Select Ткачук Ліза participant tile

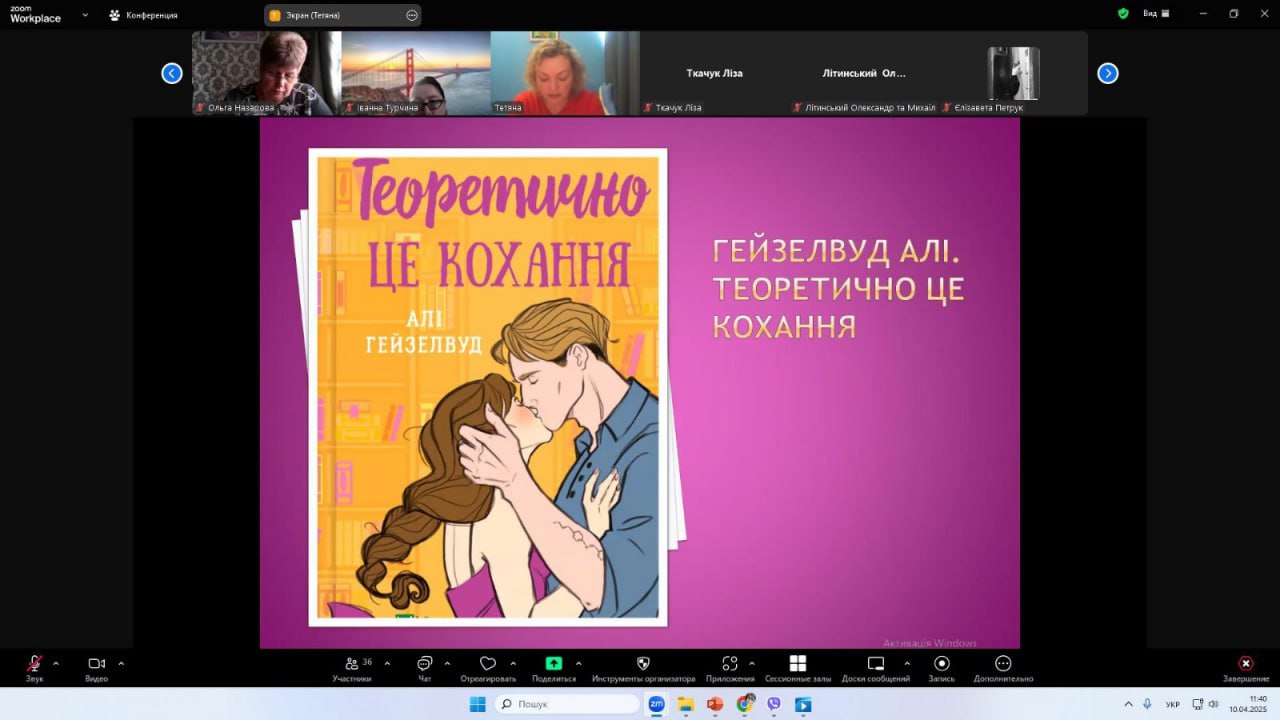(714, 73)
